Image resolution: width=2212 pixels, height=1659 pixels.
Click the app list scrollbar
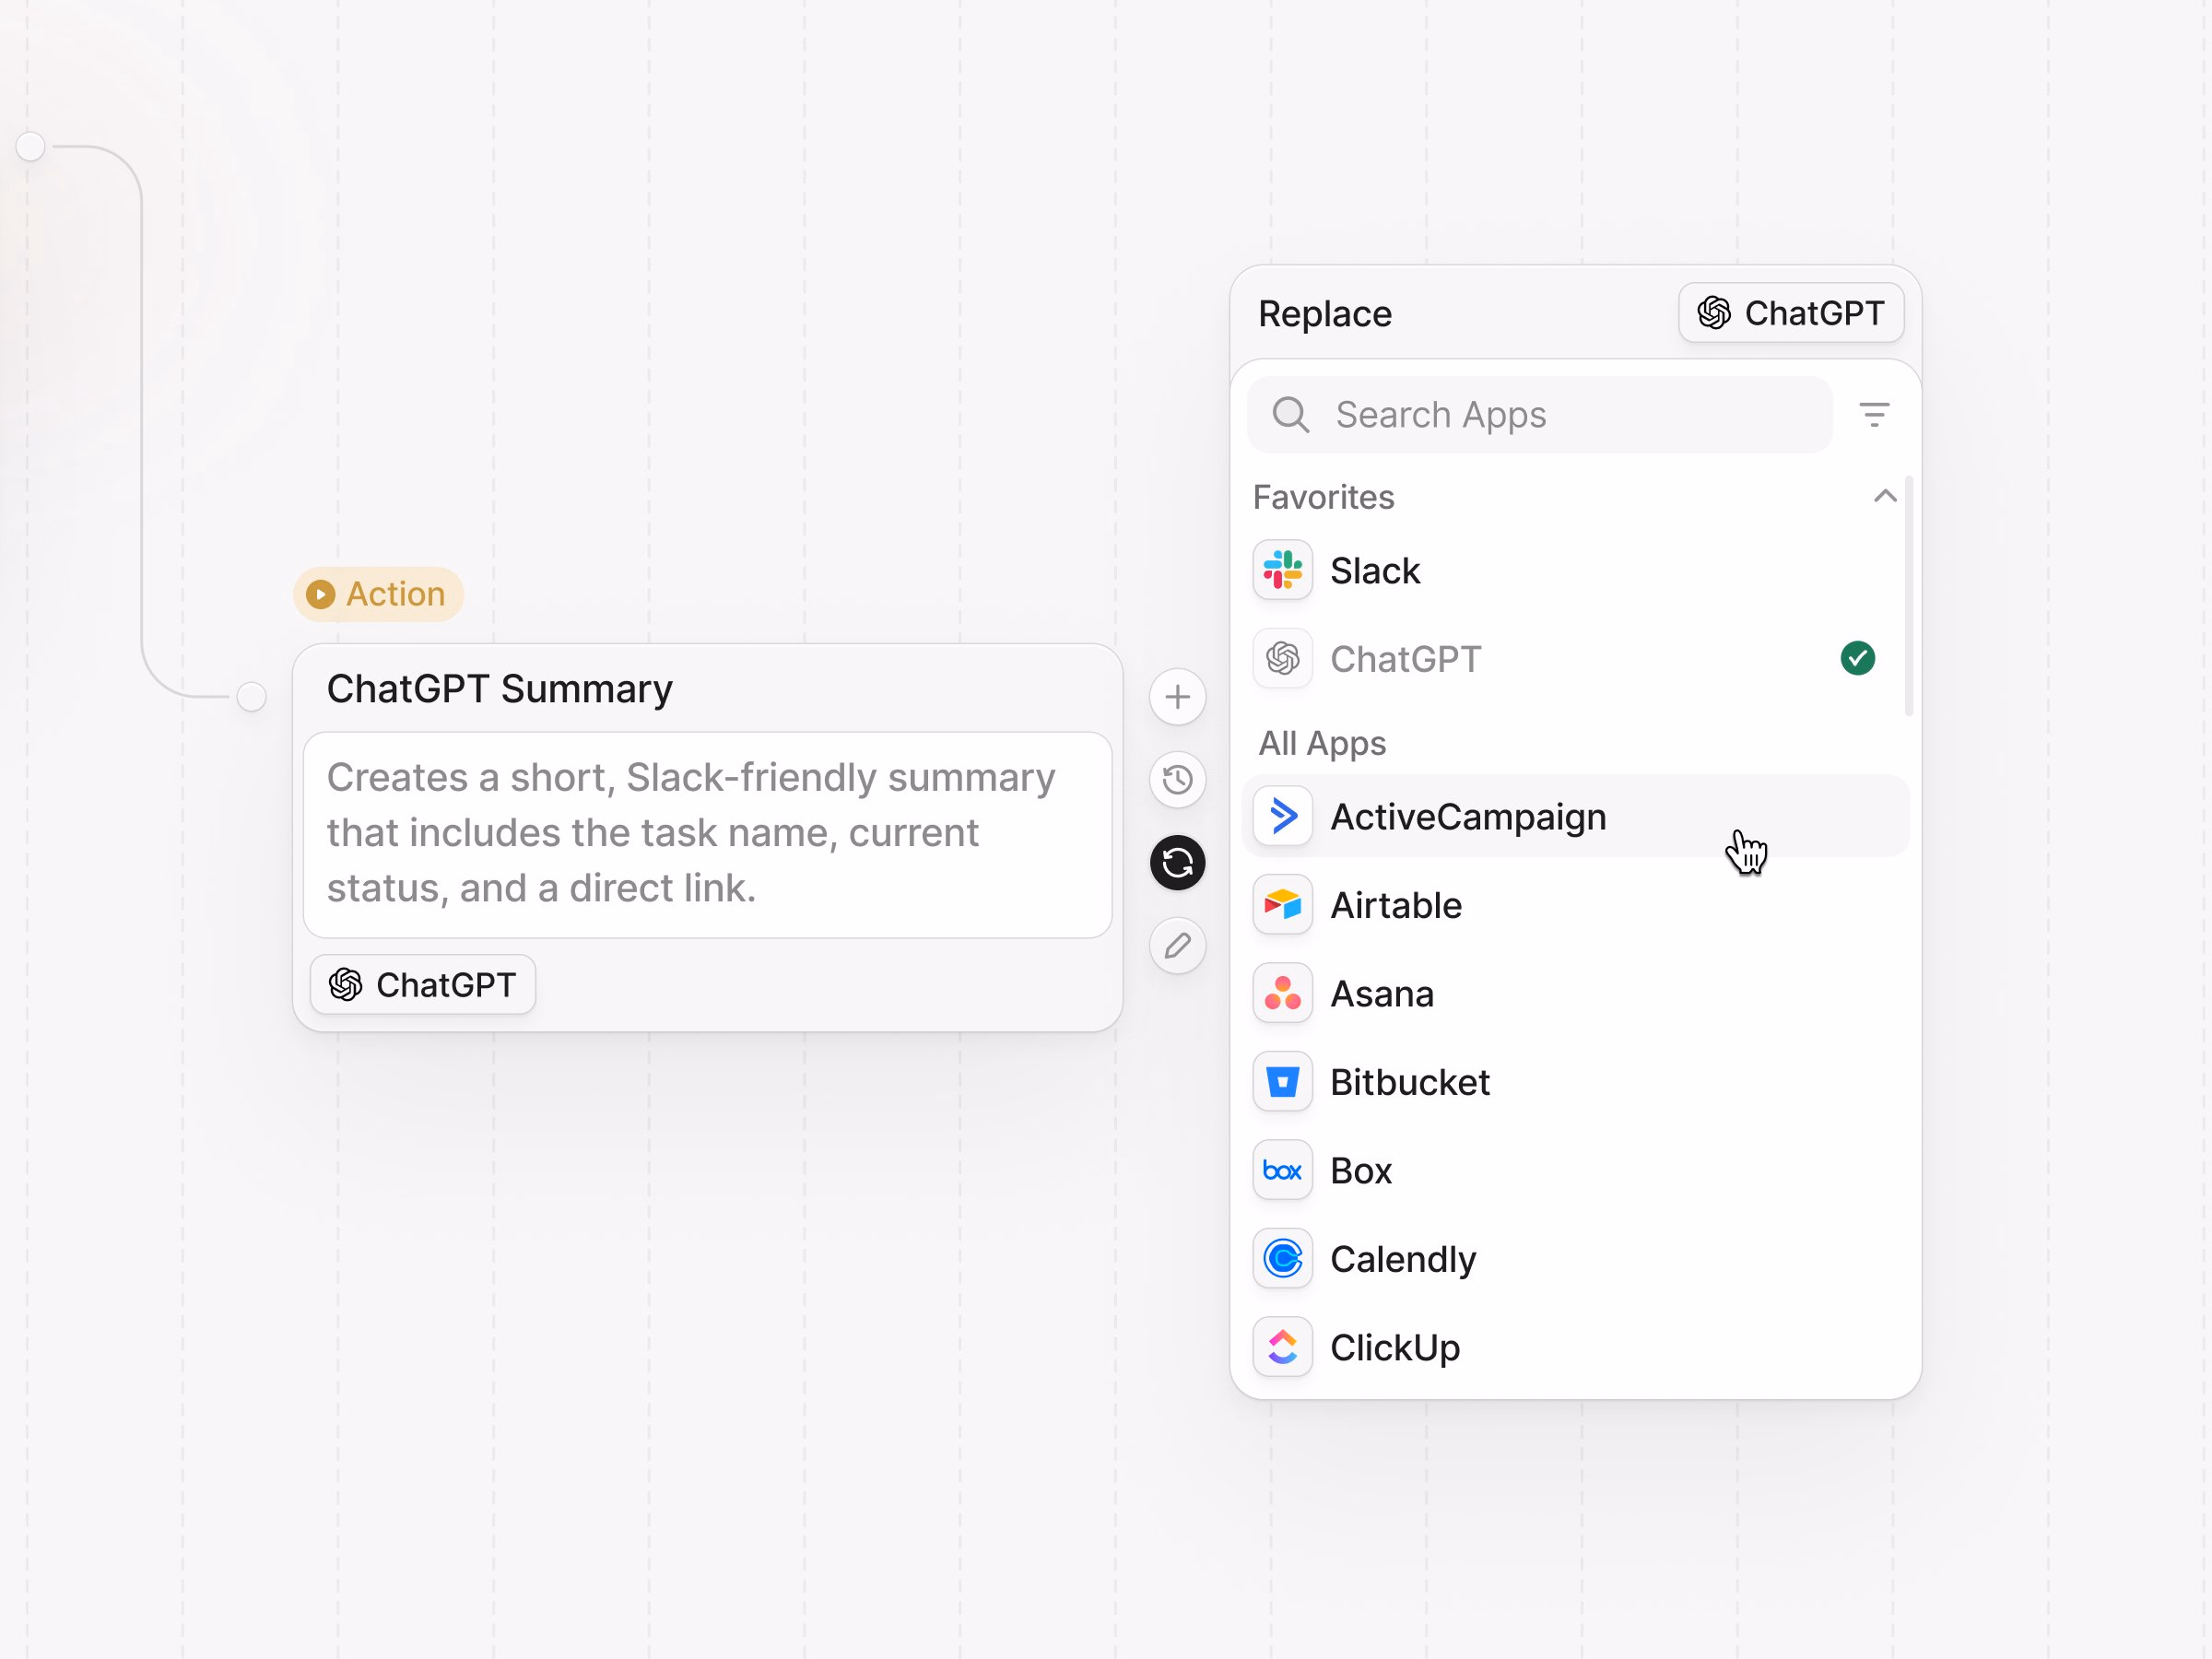pyautogui.click(x=1909, y=597)
